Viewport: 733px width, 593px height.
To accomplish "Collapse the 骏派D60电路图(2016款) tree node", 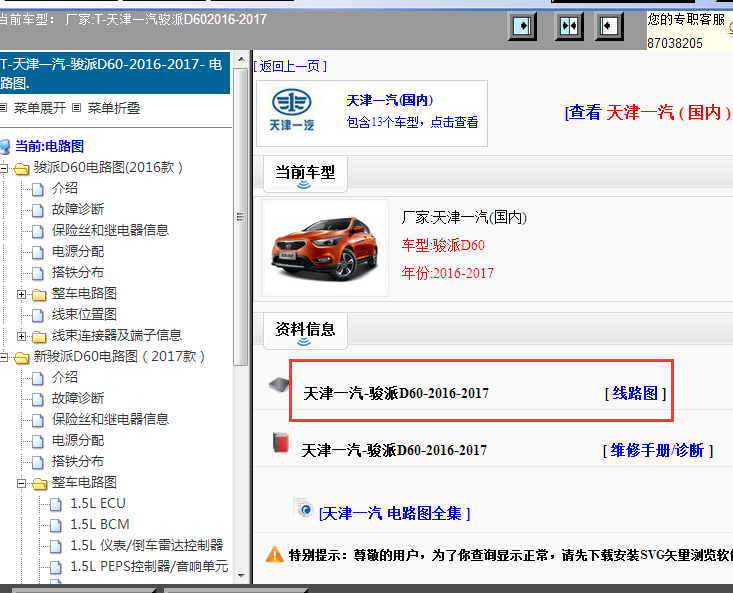I will 4,168.
